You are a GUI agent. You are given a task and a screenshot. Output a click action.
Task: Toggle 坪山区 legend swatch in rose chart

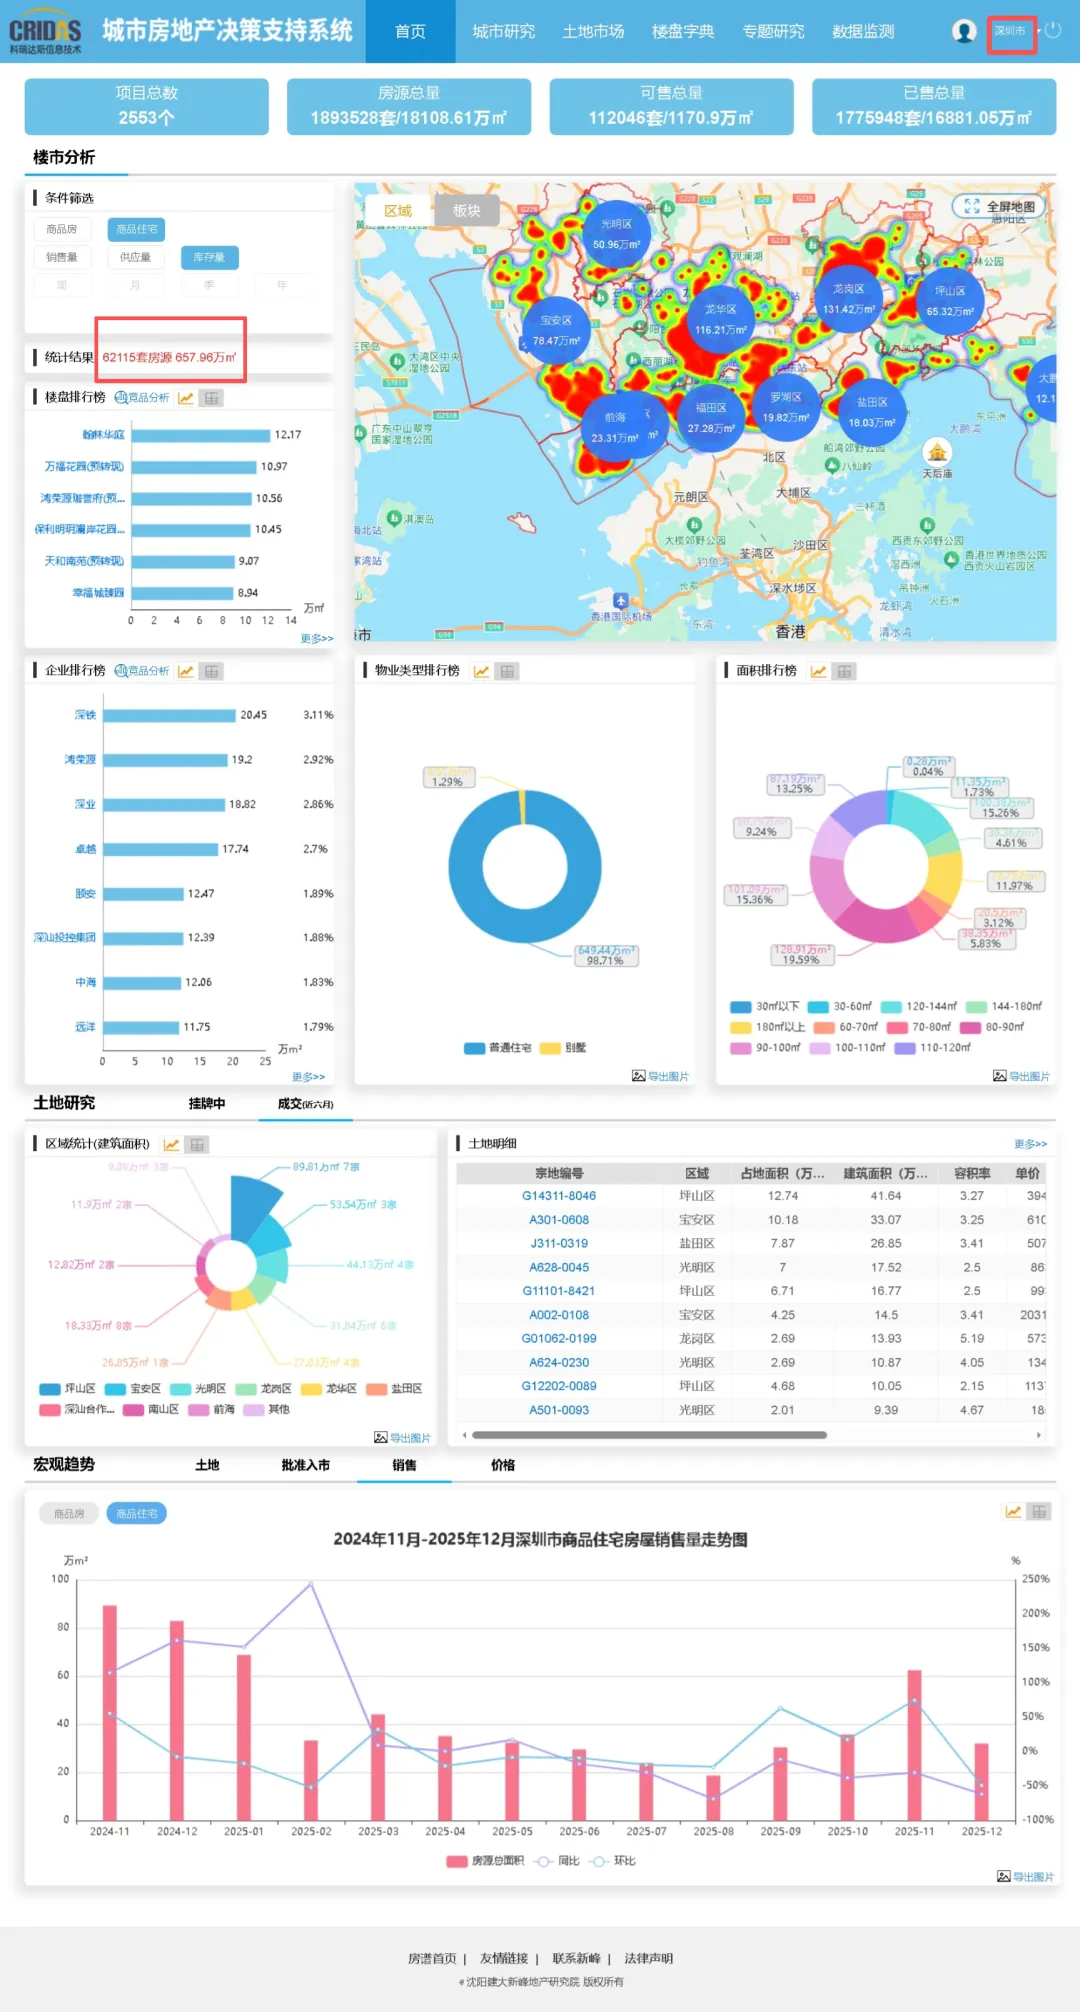50,1388
